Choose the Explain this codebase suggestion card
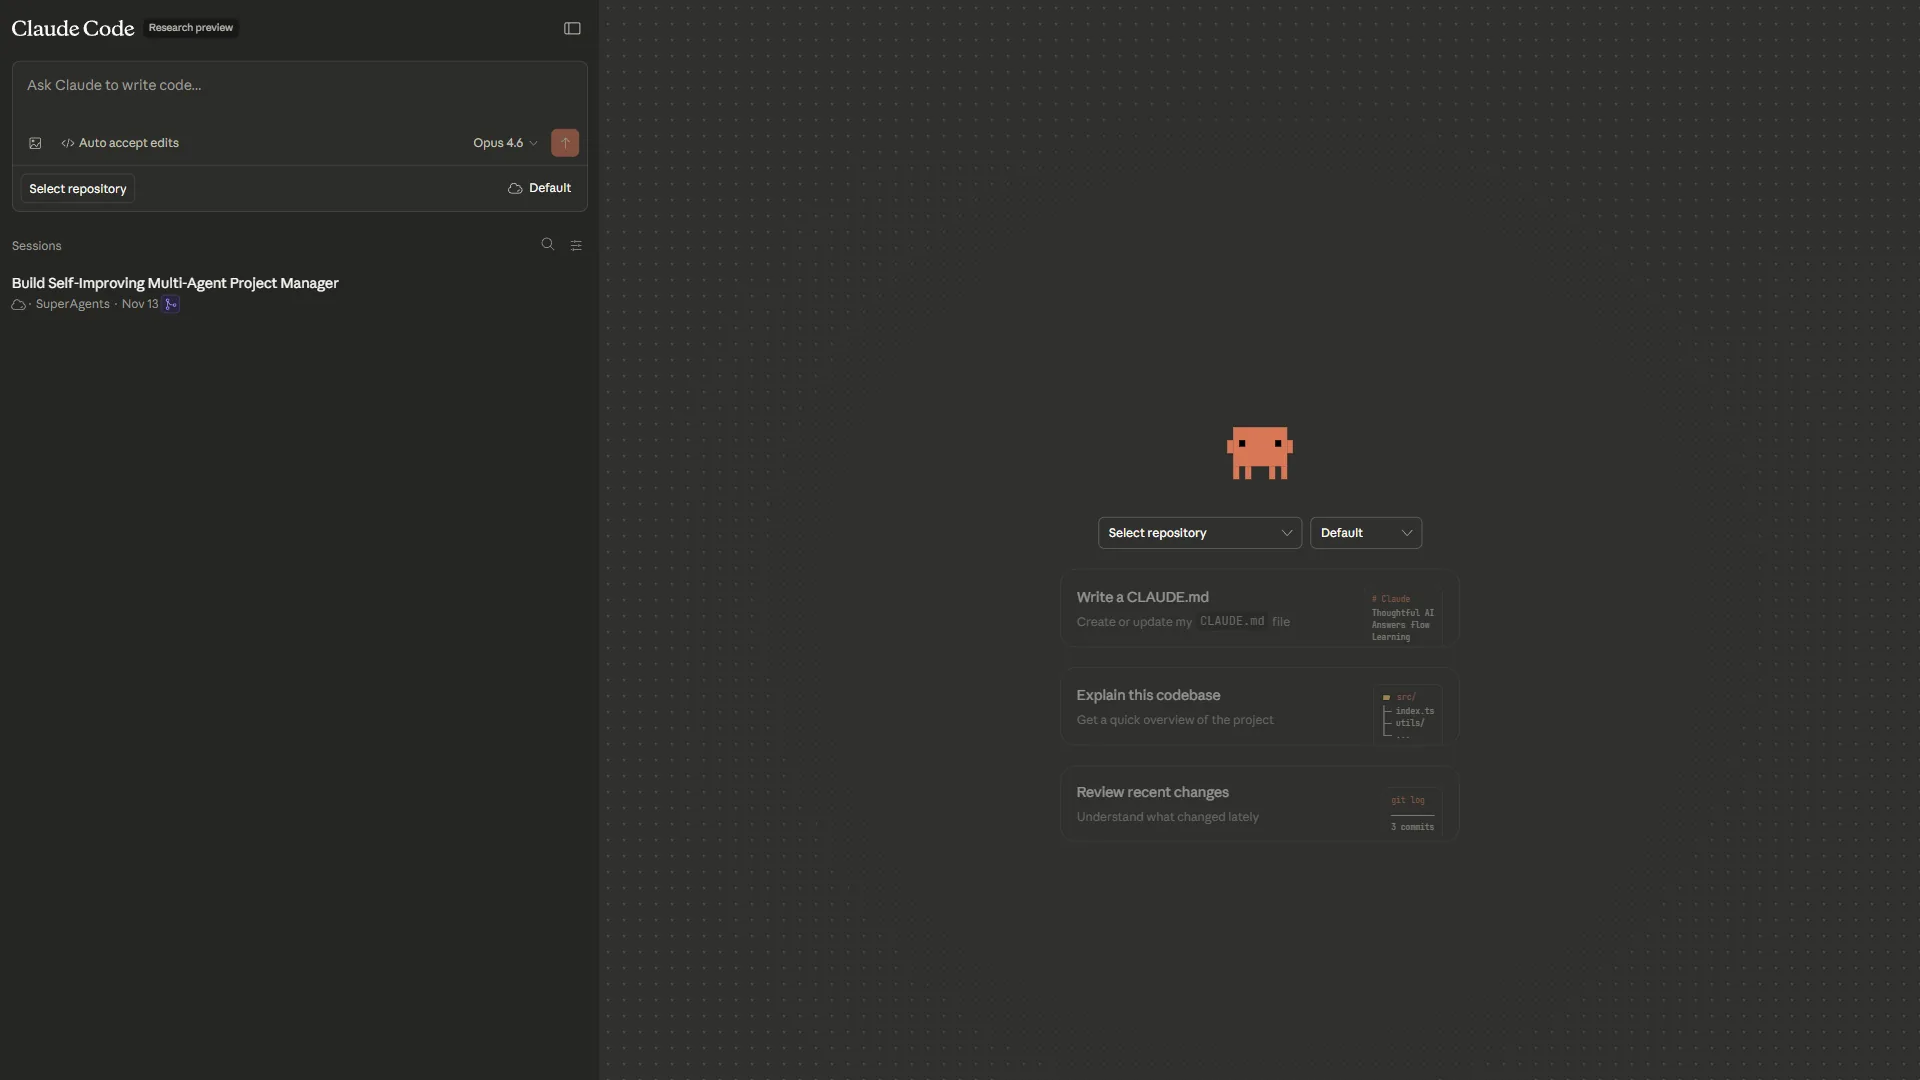 pos(1260,707)
